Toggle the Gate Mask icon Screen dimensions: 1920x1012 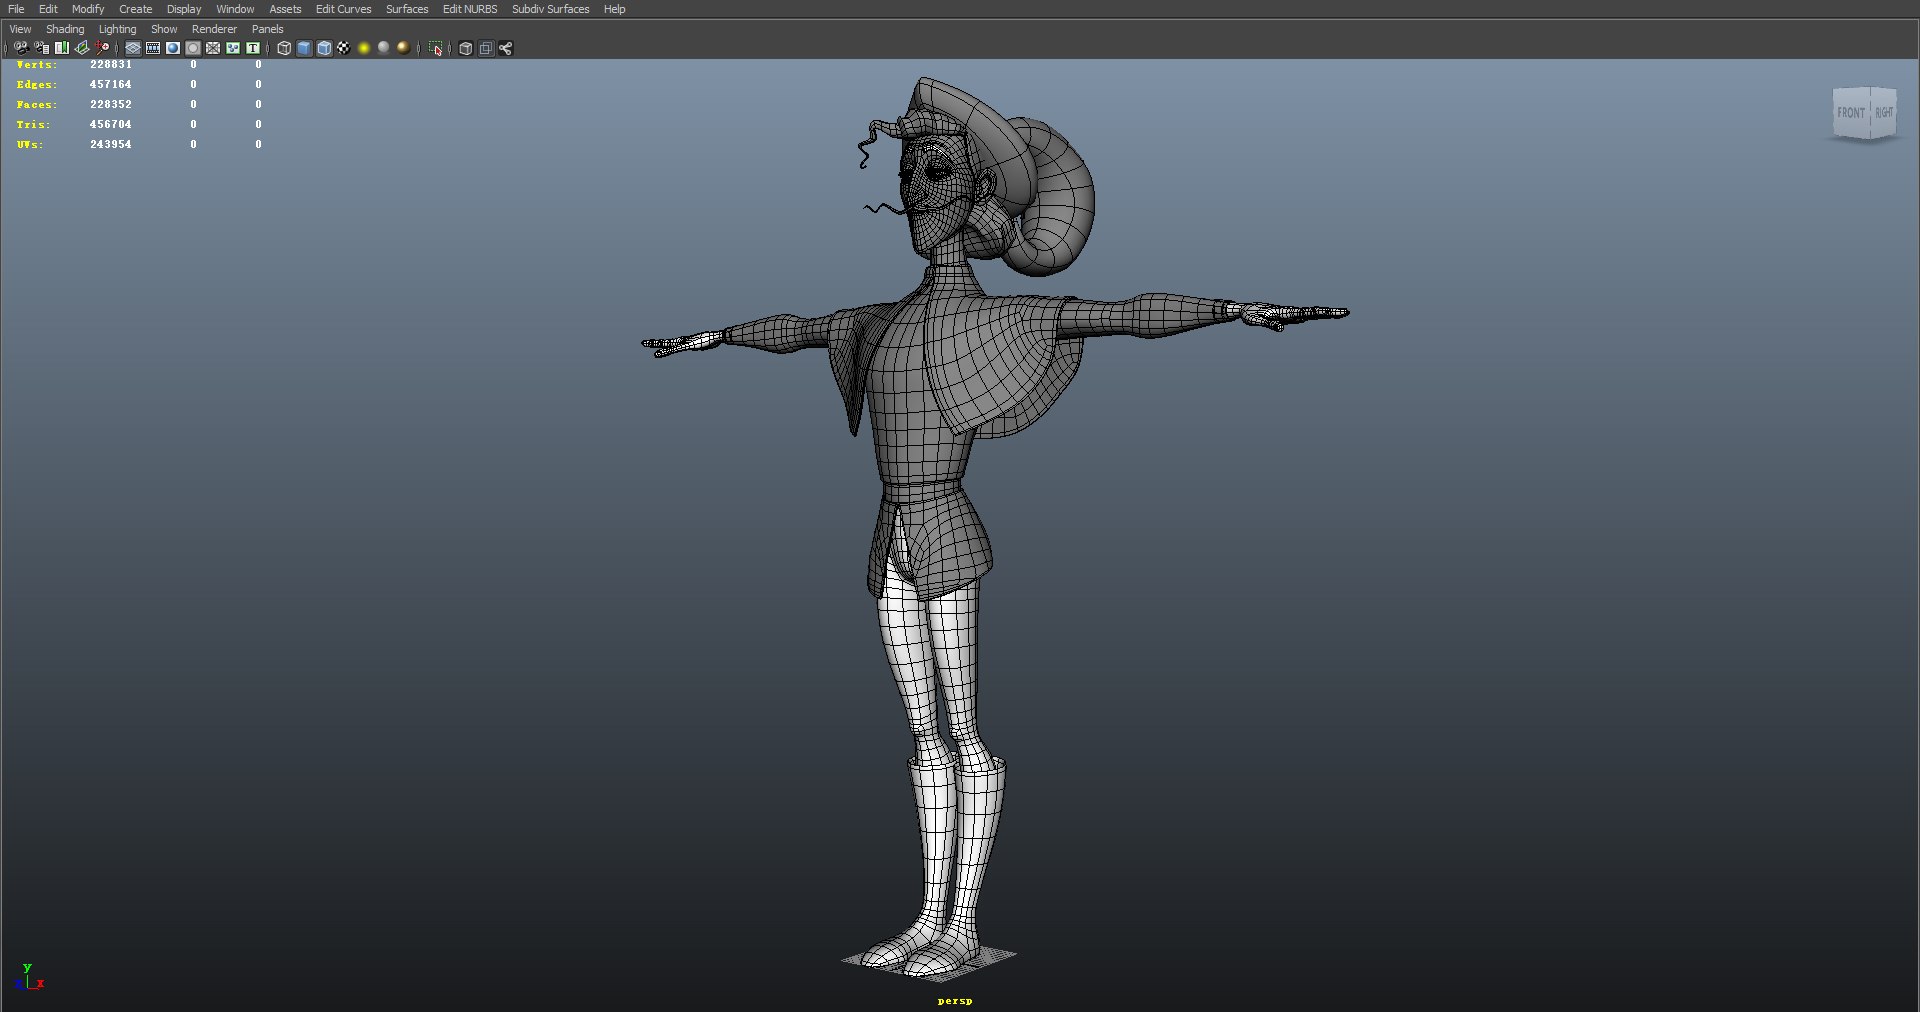coord(193,48)
